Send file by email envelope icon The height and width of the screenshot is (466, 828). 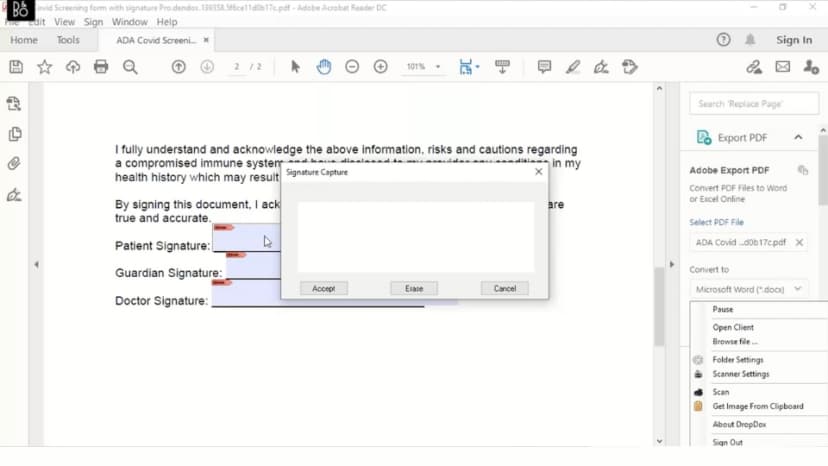click(x=783, y=67)
